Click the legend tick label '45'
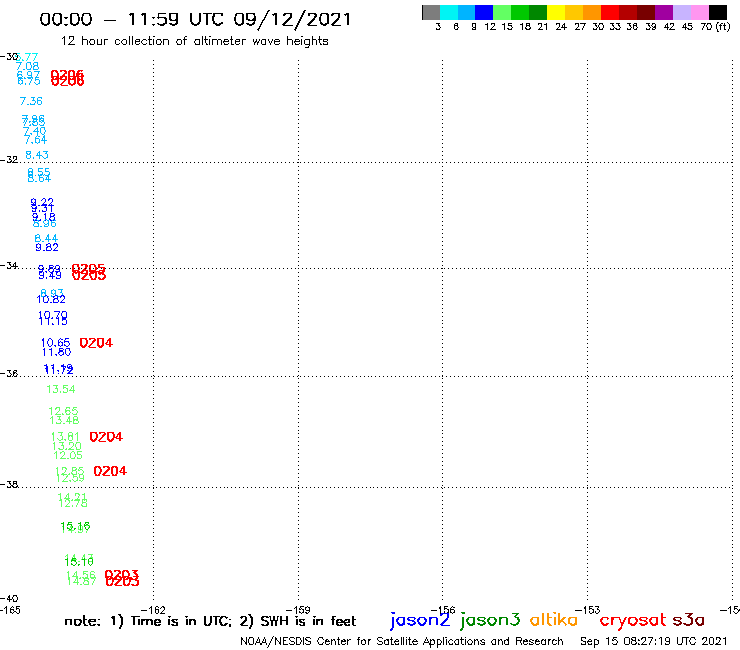Viewport: 740px width, 650px height. click(687, 27)
